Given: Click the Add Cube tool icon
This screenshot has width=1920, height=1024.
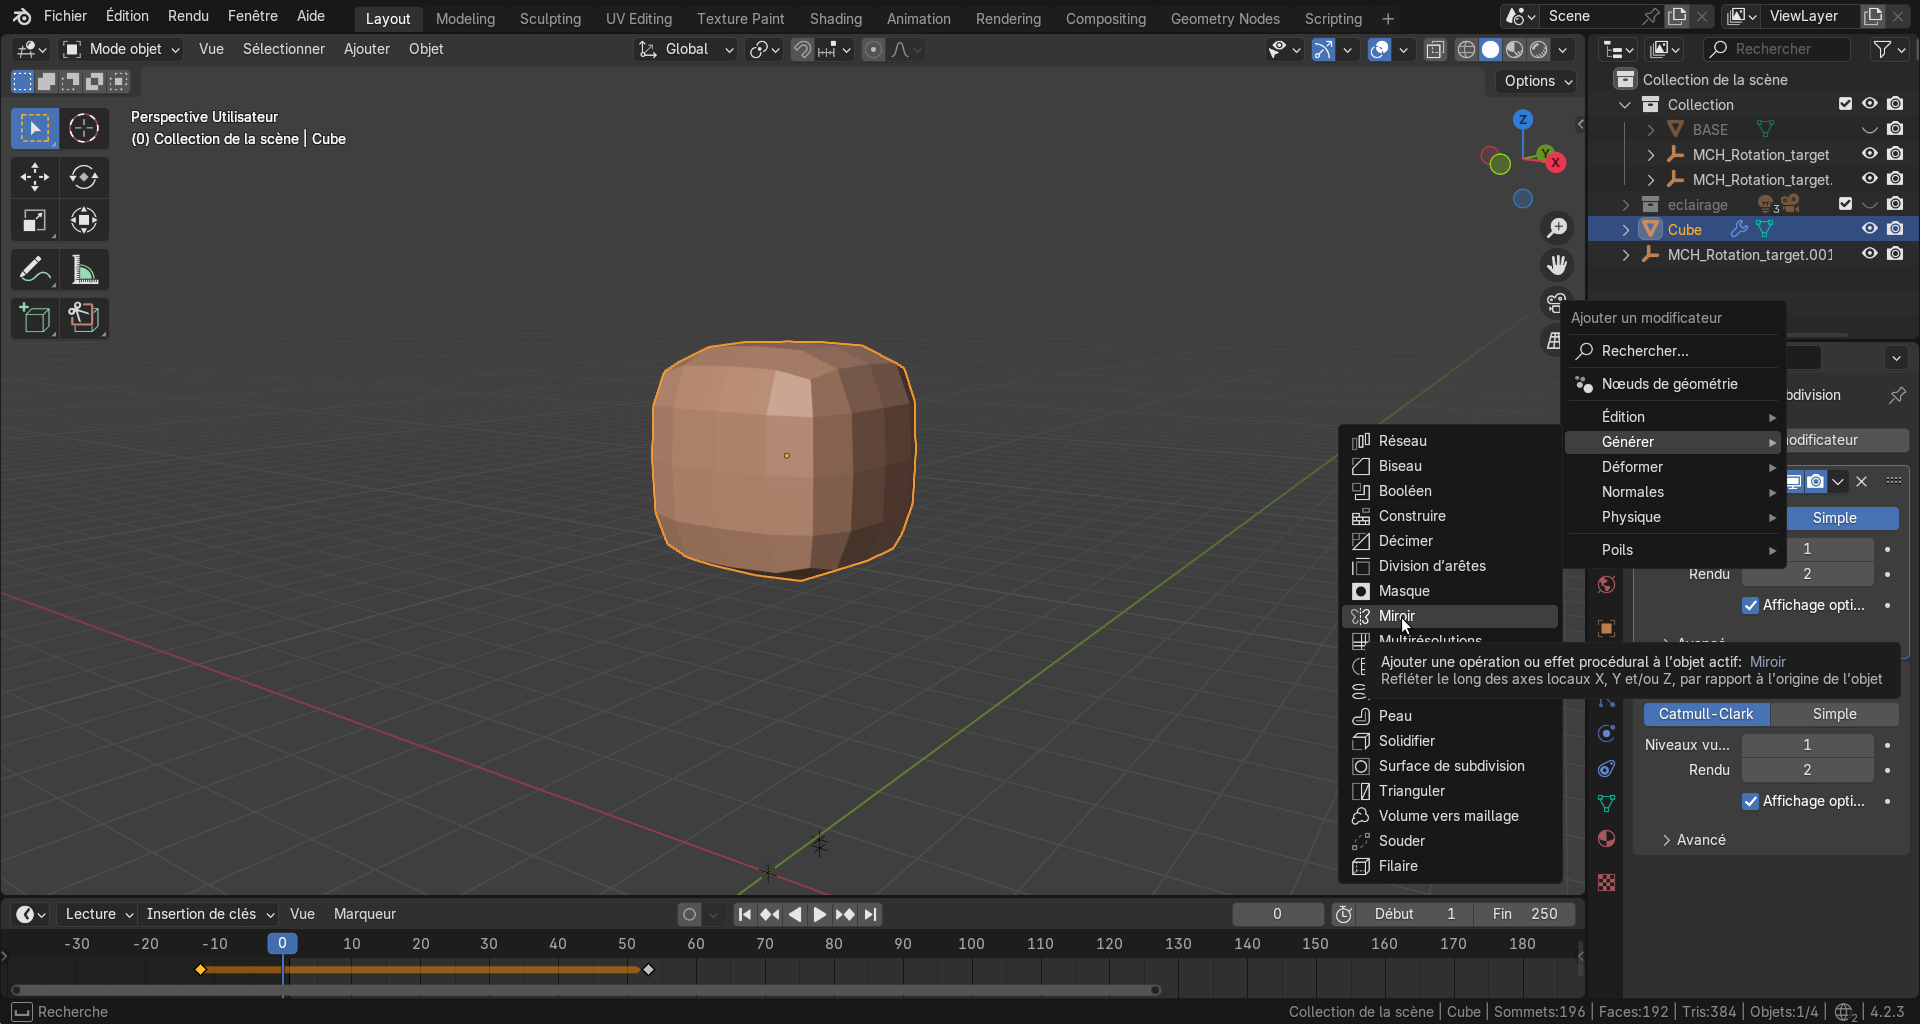Looking at the screenshot, I should (35, 319).
